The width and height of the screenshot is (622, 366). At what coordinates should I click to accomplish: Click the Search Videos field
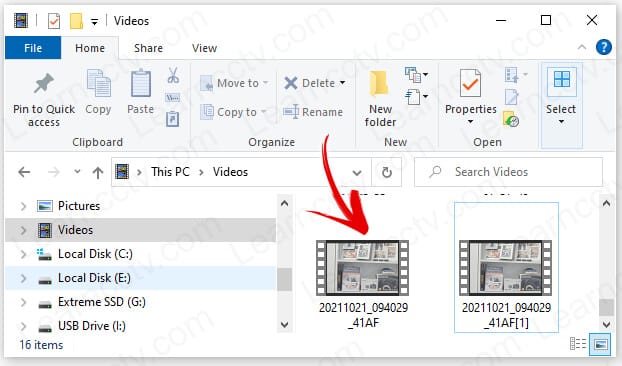[508, 172]
